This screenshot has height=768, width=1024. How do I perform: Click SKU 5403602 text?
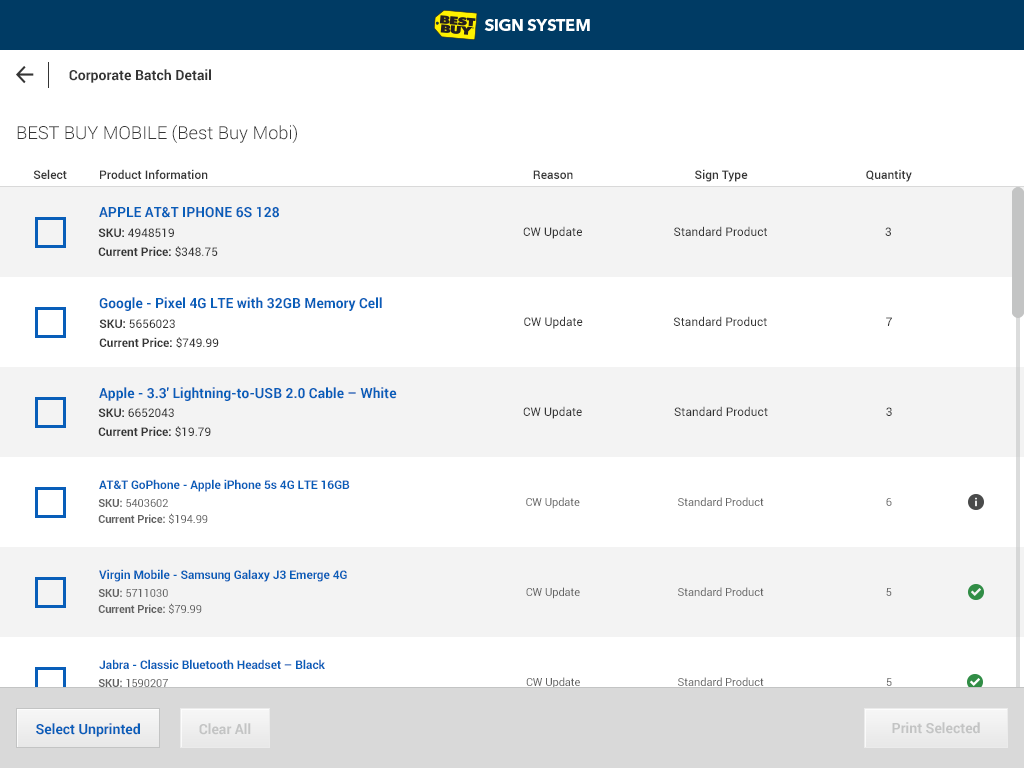pos(133,503)
